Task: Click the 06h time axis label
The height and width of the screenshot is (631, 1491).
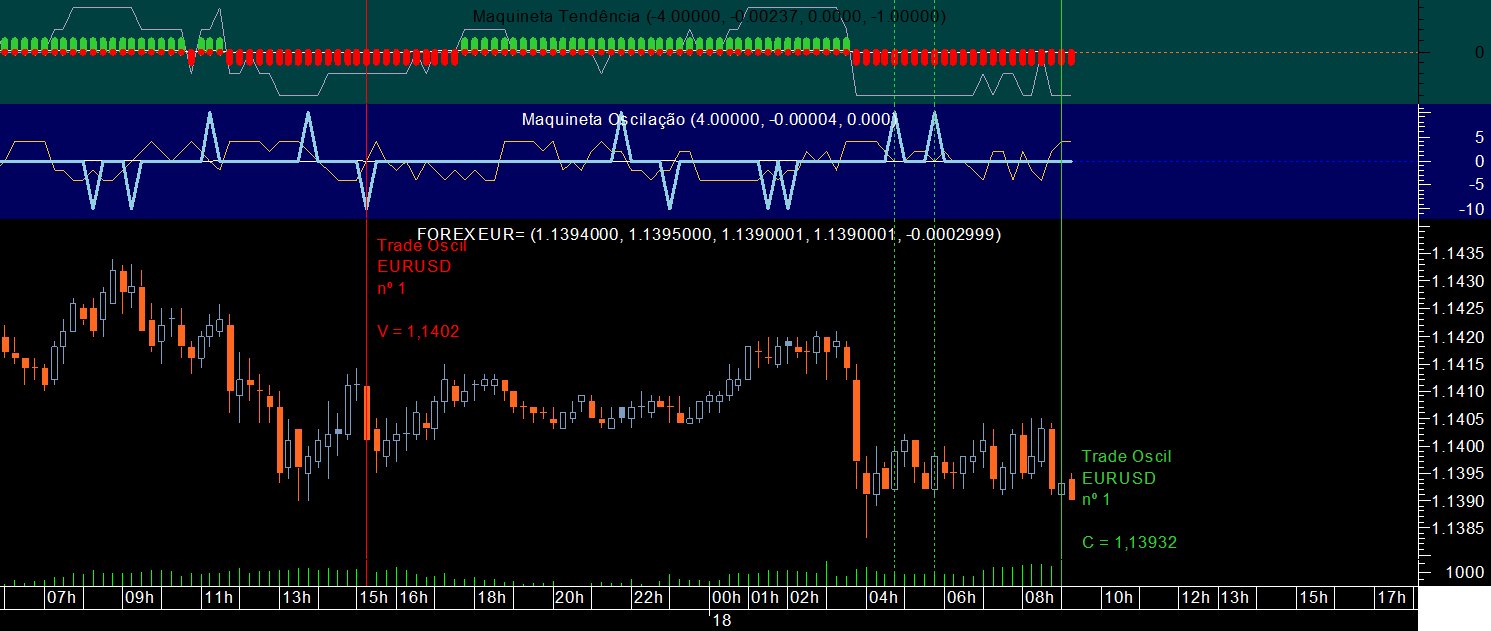Action: pos(960,597)
